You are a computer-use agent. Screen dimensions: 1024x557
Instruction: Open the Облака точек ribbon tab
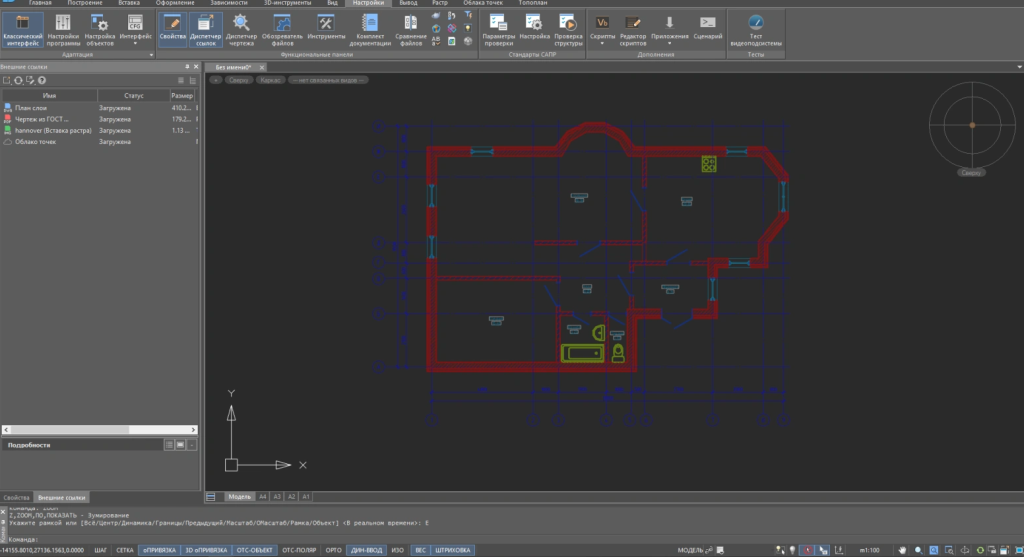pyautogui.click(x=482, y=4)
